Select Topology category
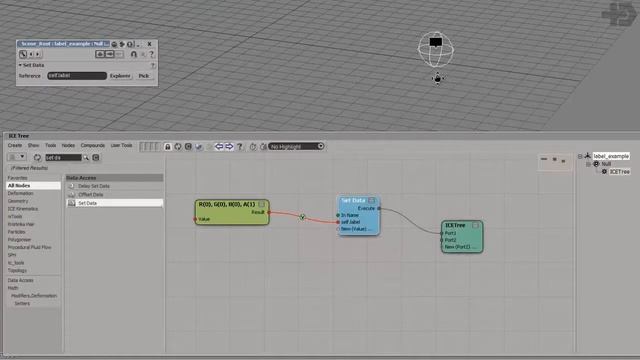 (x=17, y=271)
